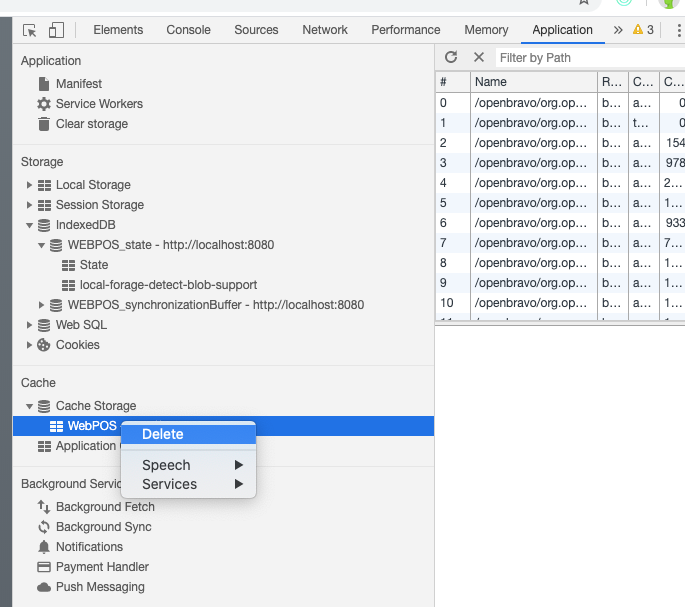The width and height of the screenshot is (685, 607).
Task: Expand the Session Storage tree node
Action: coord(30,205)
